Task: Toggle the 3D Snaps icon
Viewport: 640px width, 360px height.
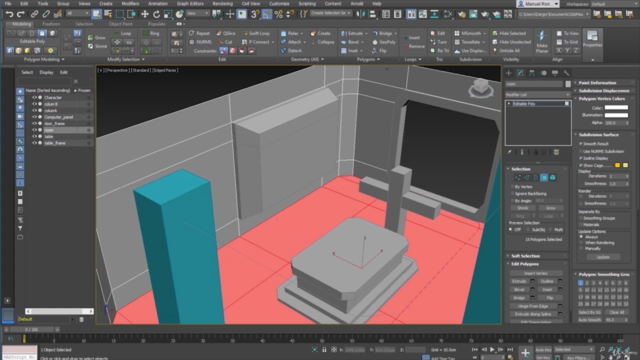Action: 255,15
